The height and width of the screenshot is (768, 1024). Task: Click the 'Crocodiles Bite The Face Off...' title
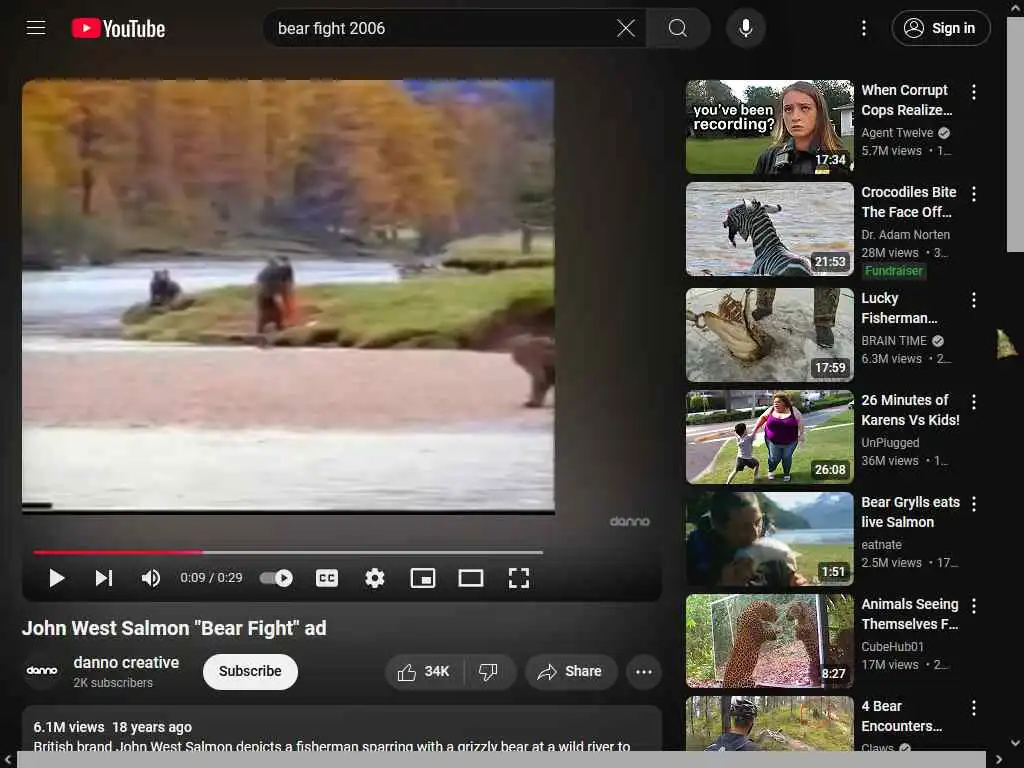[908, 202]
